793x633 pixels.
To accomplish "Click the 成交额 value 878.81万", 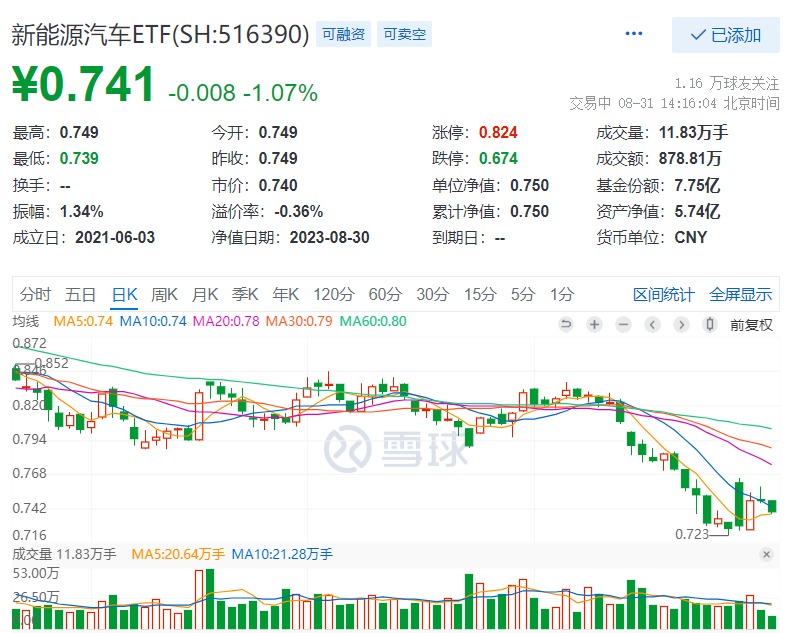I will (x=690, y=159).
